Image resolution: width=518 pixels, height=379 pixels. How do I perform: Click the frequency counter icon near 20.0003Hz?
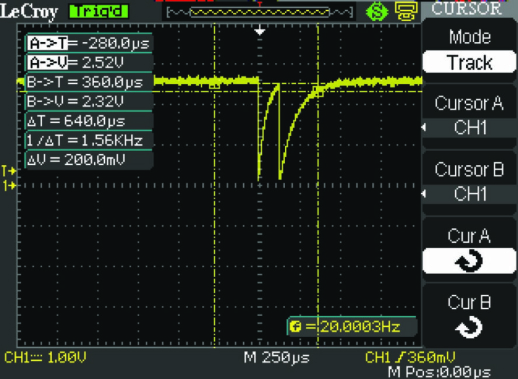(x=295, y=327)
